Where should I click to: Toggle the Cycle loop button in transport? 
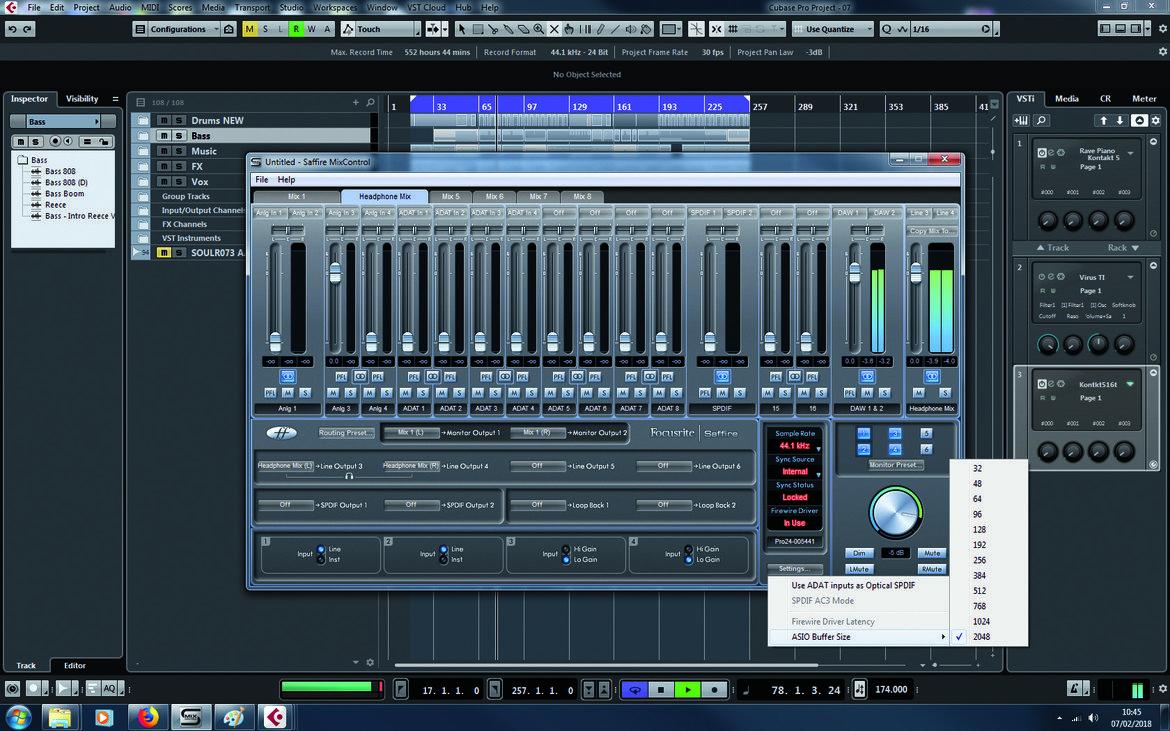pos(634,690)
